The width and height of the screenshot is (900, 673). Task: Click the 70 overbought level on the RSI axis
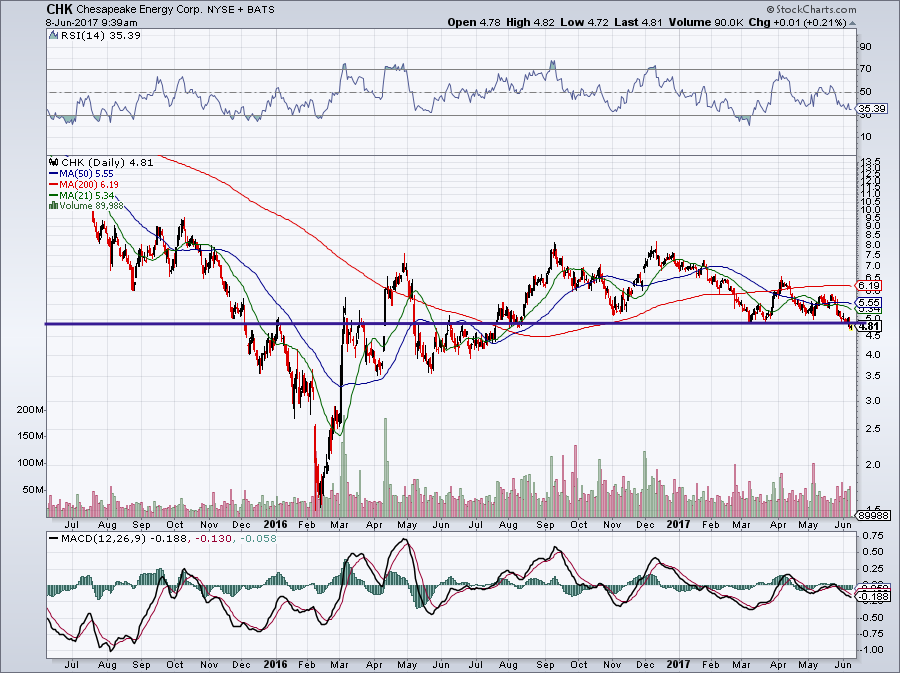866,69
